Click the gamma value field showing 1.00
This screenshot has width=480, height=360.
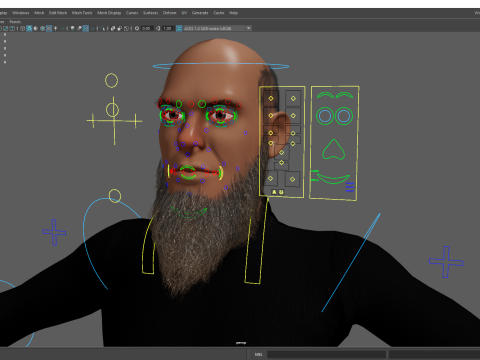tap(168, 29)
